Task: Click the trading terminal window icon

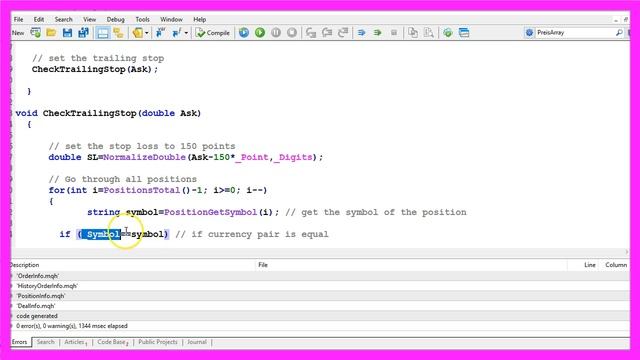Action: pos(464,33)
